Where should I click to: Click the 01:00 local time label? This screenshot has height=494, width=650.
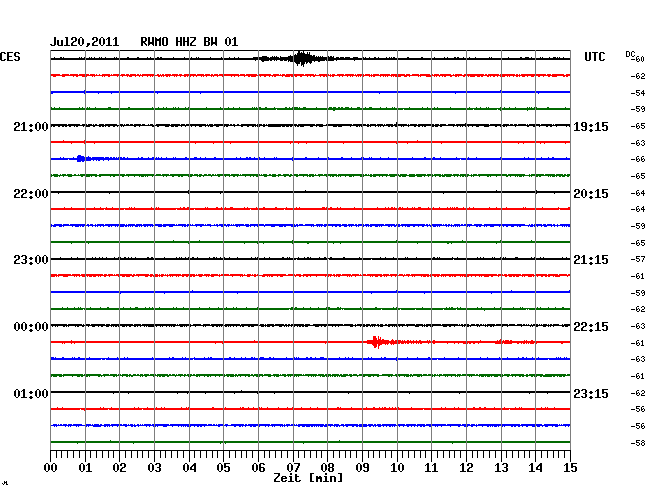point(31,393)
